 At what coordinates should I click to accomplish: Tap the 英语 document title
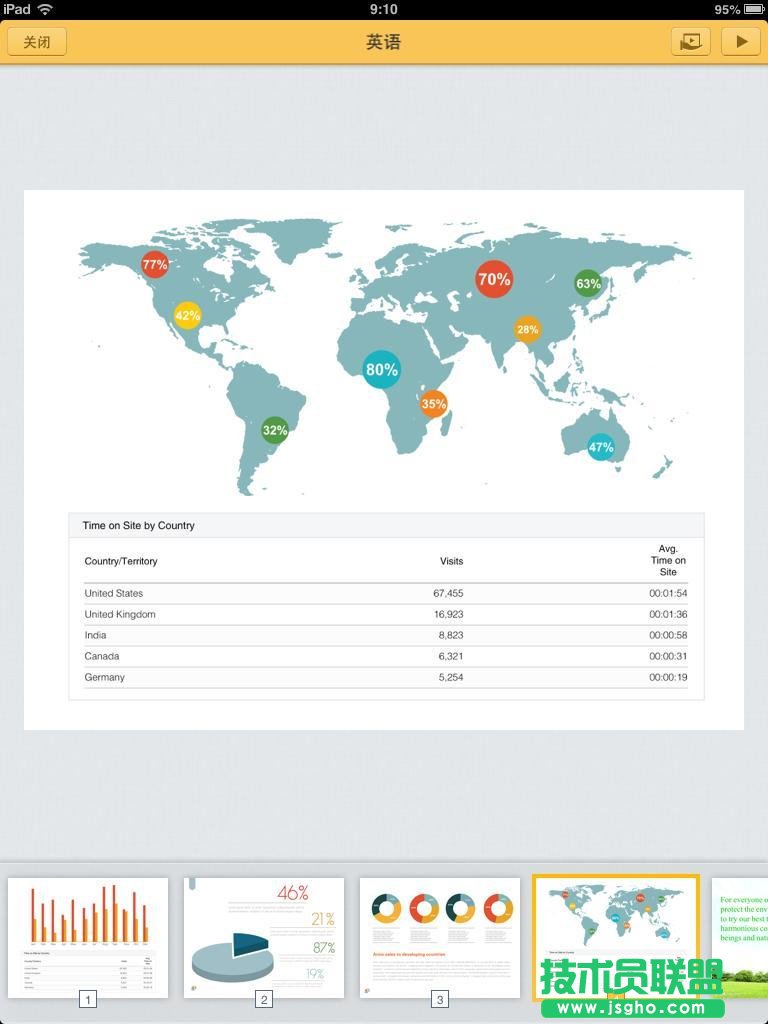point(383,42)
